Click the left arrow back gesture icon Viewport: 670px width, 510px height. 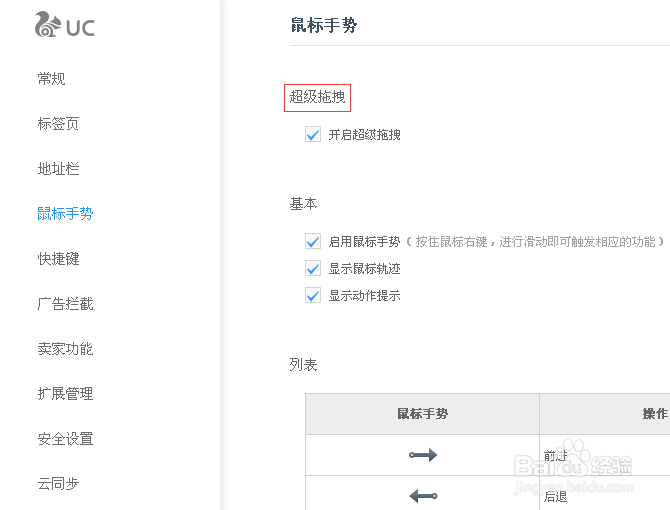pyautogui.click(x=423, y=495)
